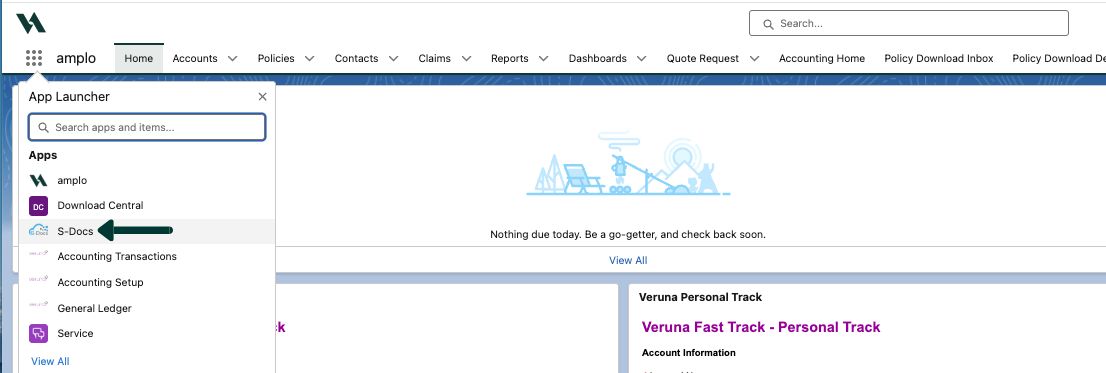Click the amplo app icon in launcher
Image resolution: width=1106 pixels, height=373 pixels.
pos(38,181)
